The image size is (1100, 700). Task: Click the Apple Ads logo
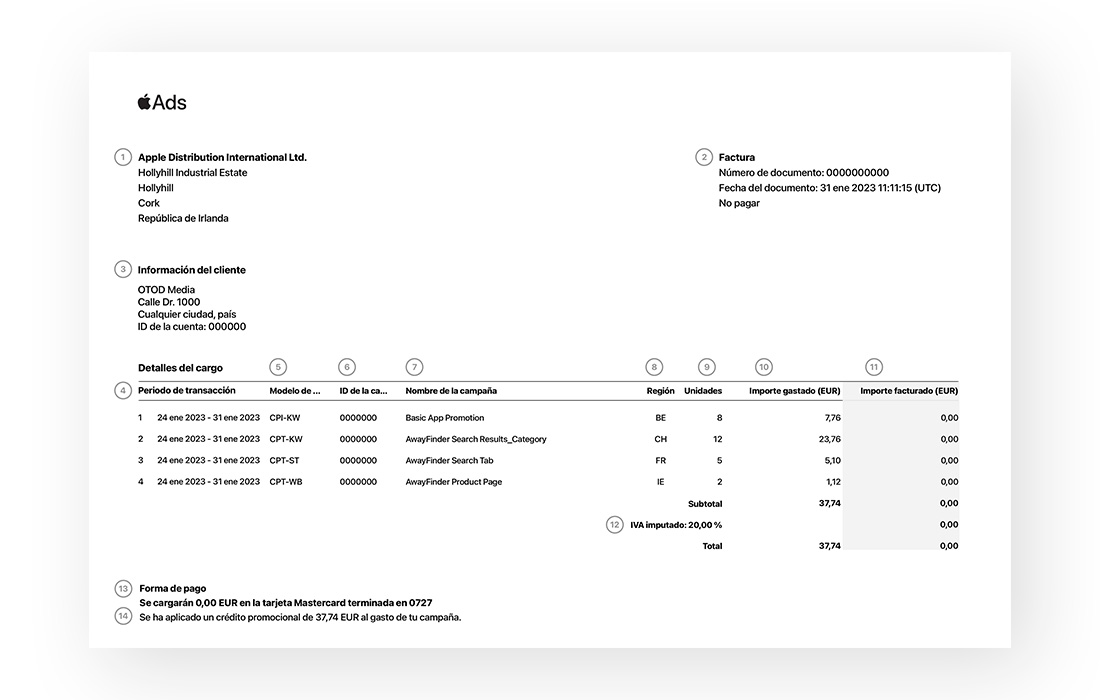point(161,102)
